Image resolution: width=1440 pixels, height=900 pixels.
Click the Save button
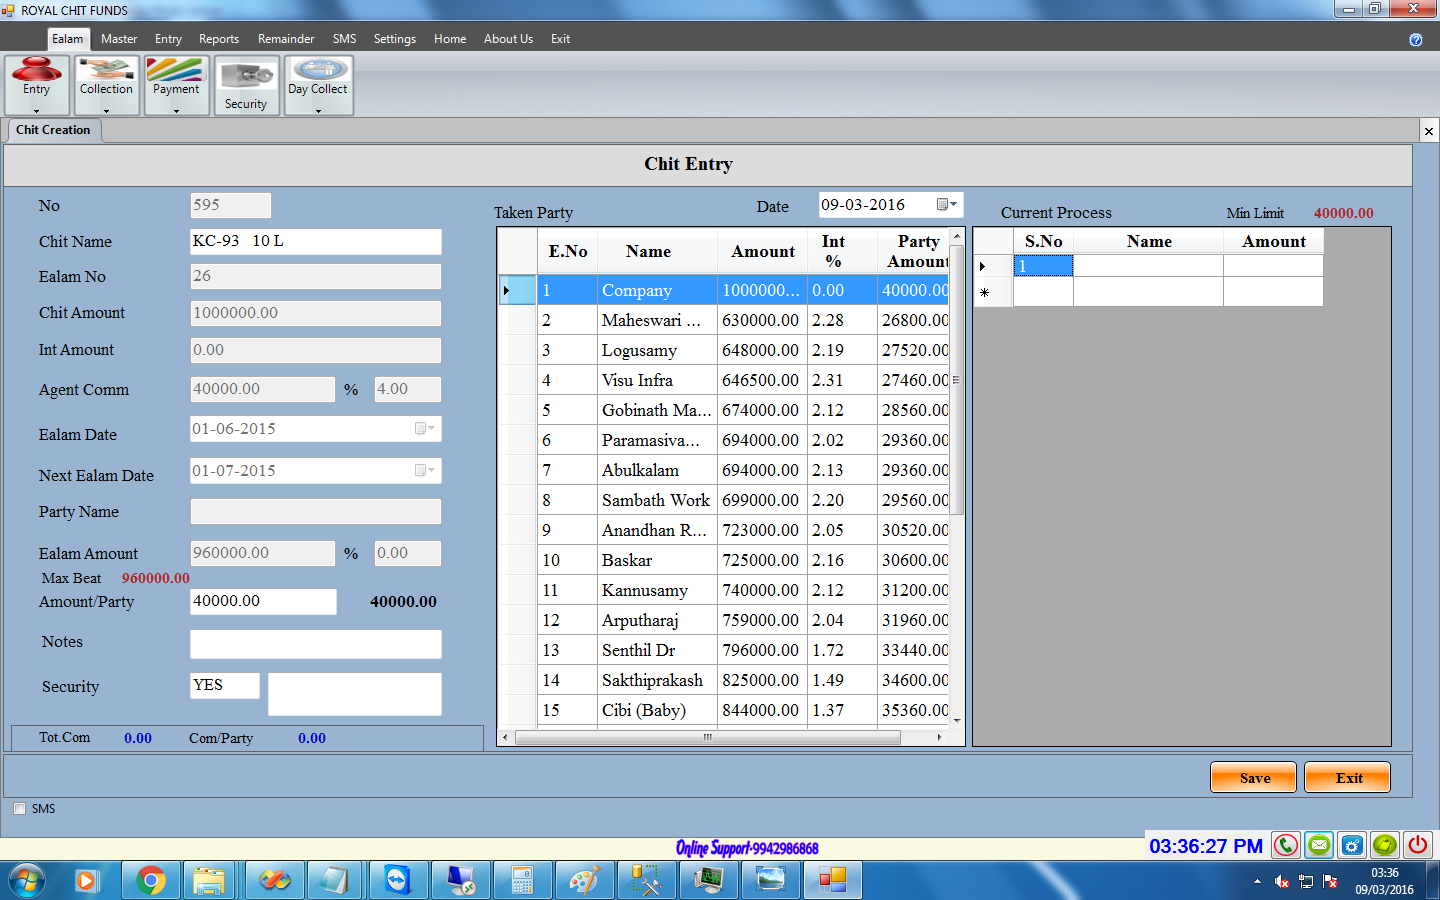(x=1254, y=778)
